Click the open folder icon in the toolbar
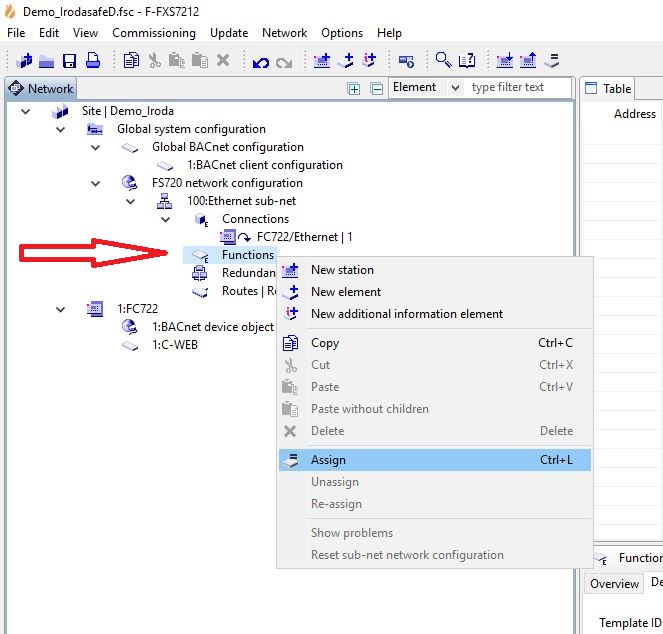 (47, 61)
